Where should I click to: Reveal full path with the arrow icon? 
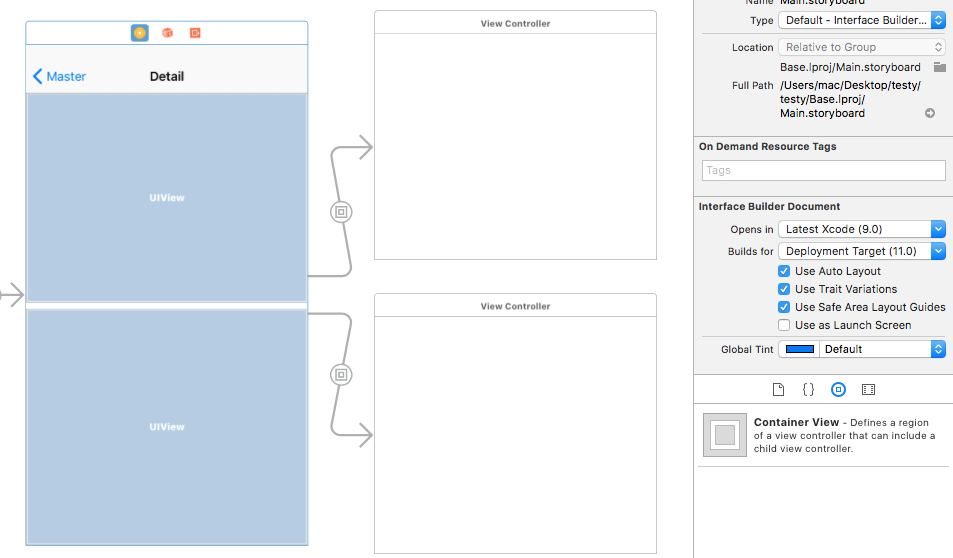click(x=930, y=113)
